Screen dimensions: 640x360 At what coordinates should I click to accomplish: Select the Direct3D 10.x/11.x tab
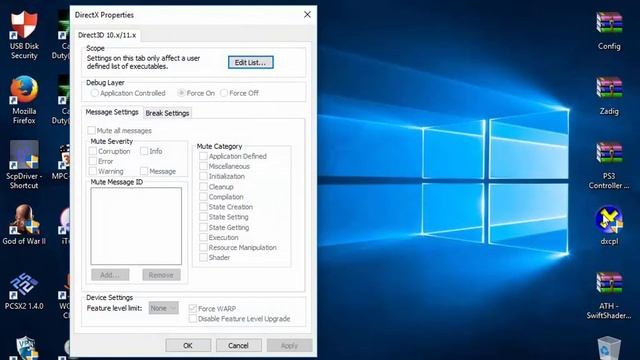[x=107, y=35]
